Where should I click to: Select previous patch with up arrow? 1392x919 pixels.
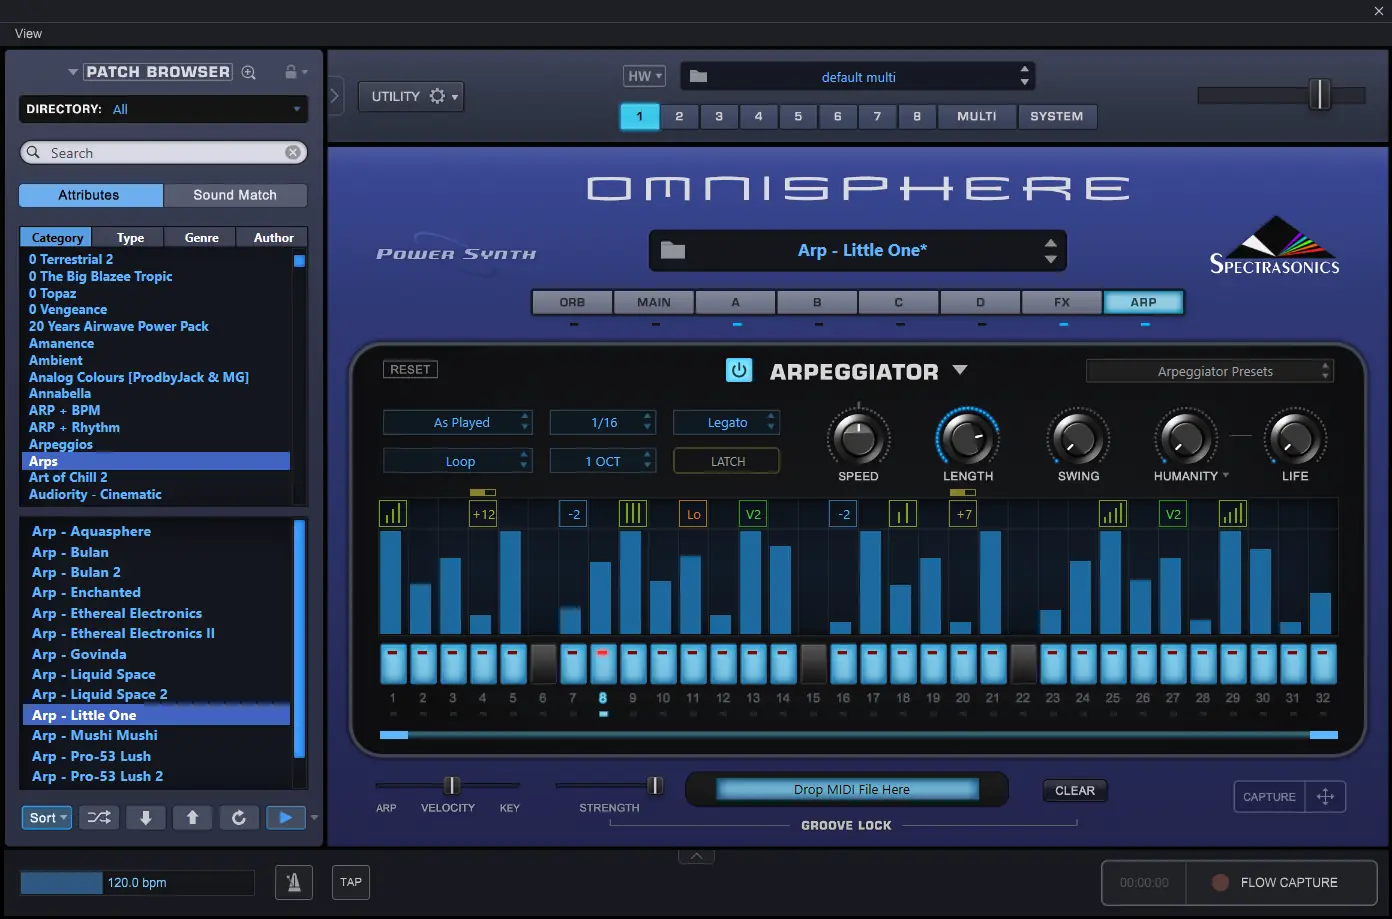coord(192,818)
